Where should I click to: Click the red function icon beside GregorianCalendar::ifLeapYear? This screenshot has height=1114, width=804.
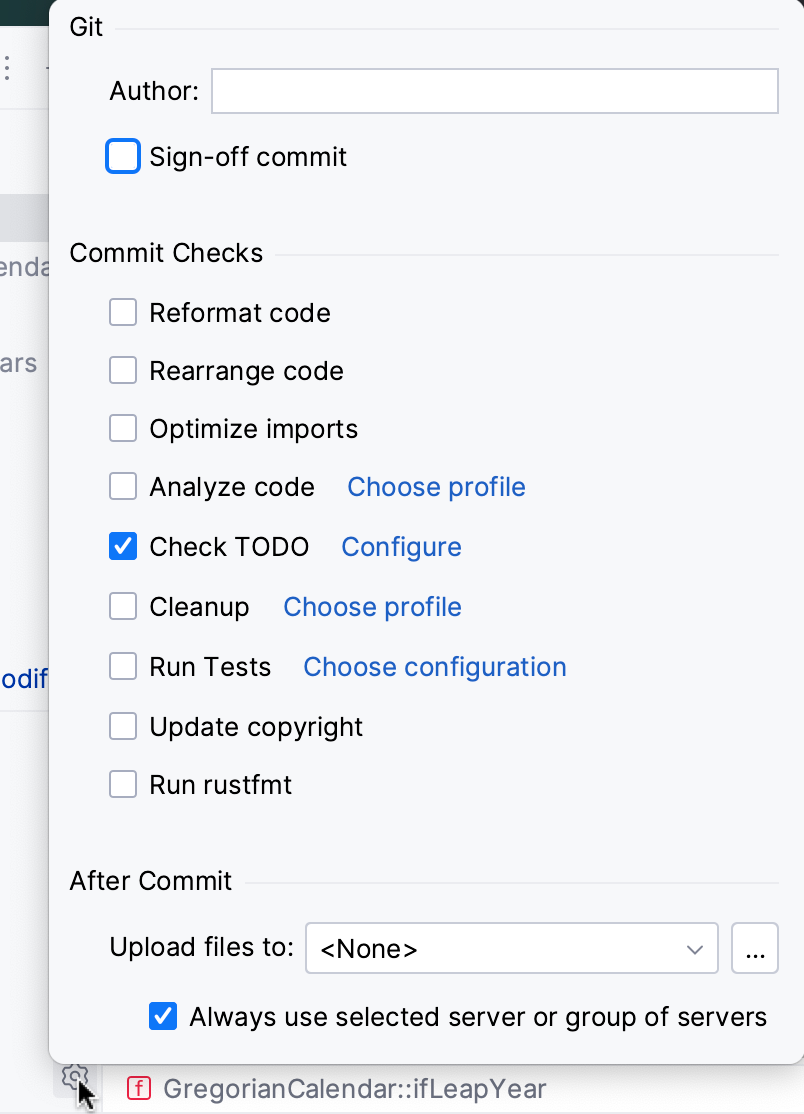click(x=139, y=1088)
